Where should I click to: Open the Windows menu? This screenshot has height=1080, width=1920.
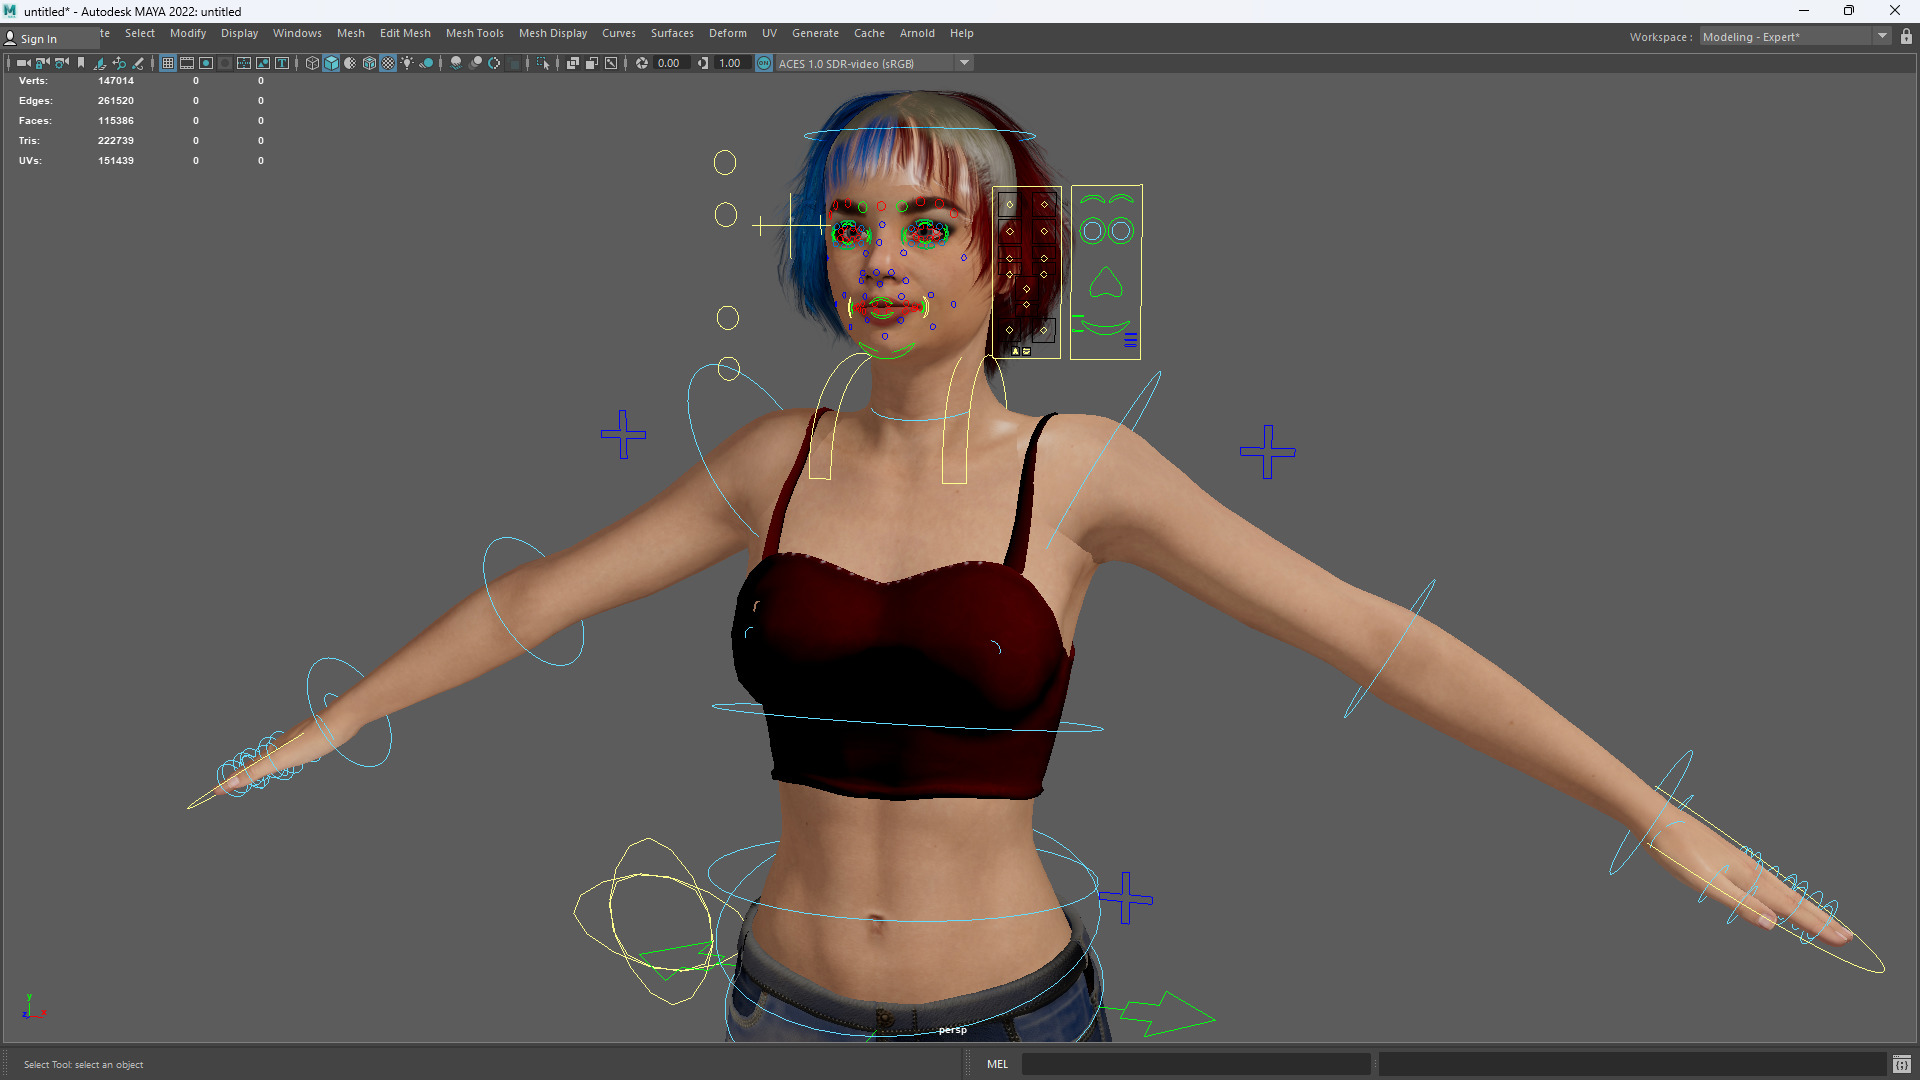coord(297,33)
